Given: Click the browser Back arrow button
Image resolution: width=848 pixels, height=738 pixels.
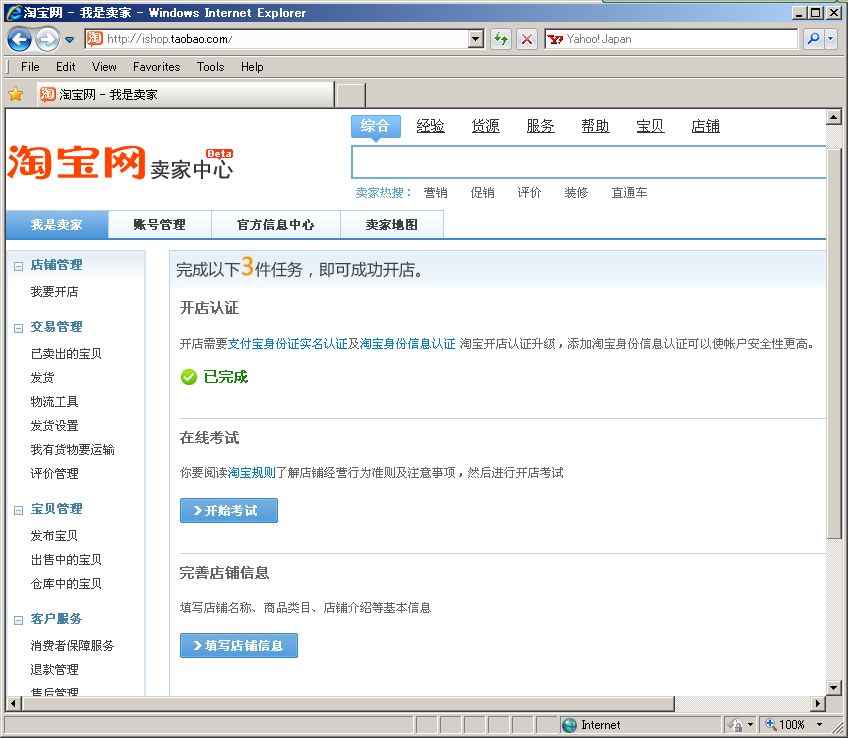Looking at the screenshot, I should pyautogui.click(x=19, y=39).
